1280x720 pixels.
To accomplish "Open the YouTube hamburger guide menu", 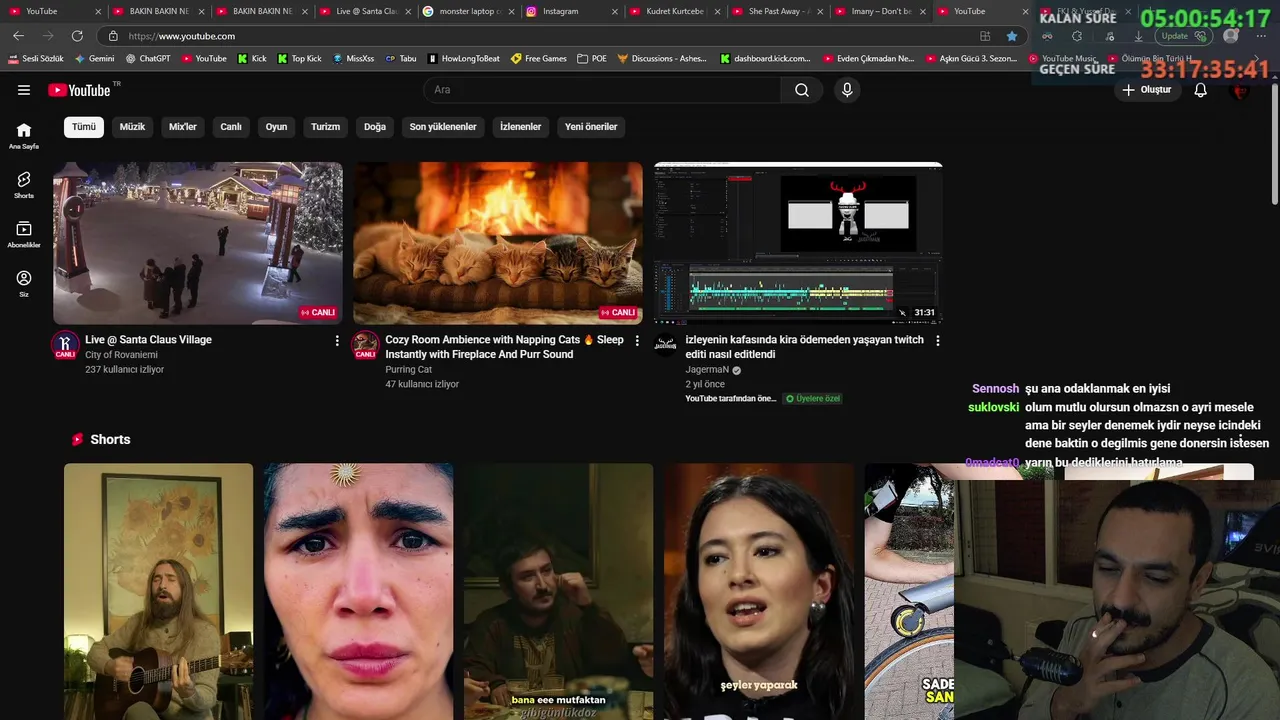I will (24, 90).
